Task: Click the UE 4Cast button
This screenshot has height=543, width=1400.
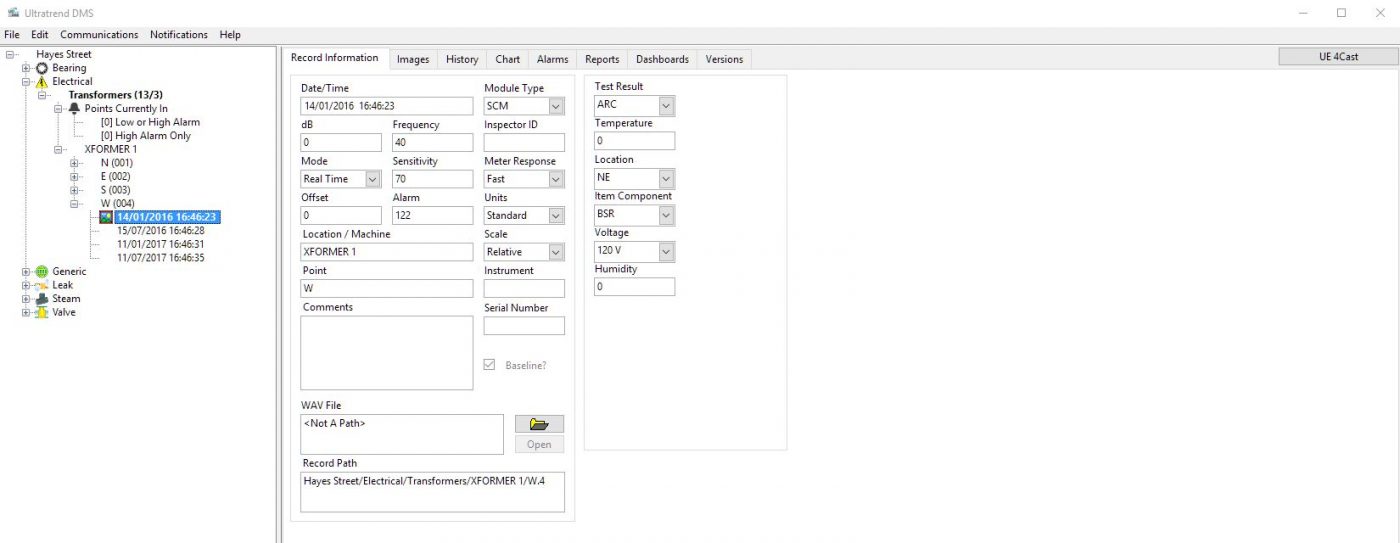Action: (1337, 57)
